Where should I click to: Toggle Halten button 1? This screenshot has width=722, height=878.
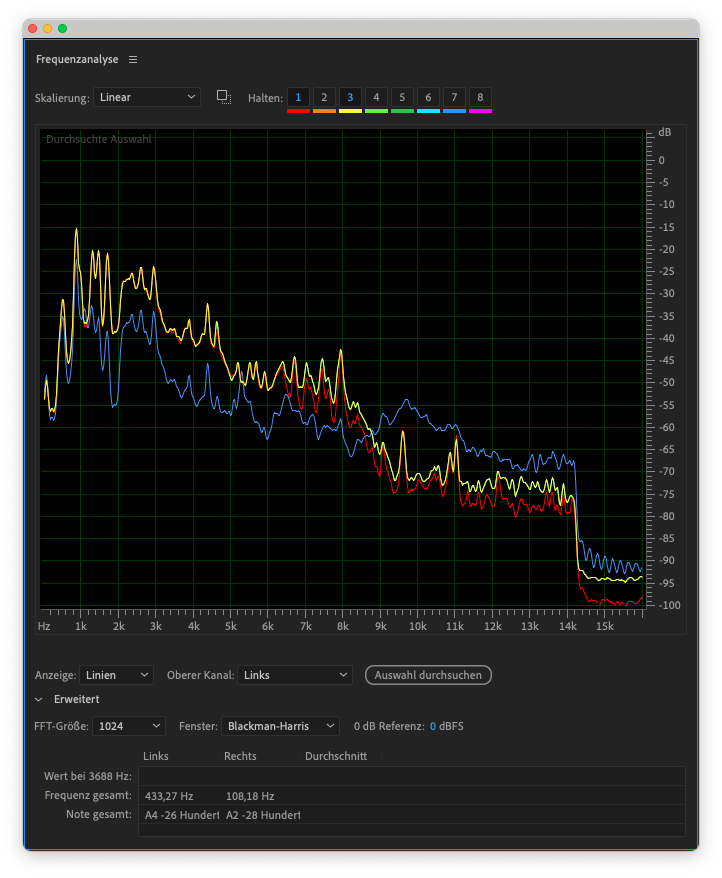coord(298,97)
